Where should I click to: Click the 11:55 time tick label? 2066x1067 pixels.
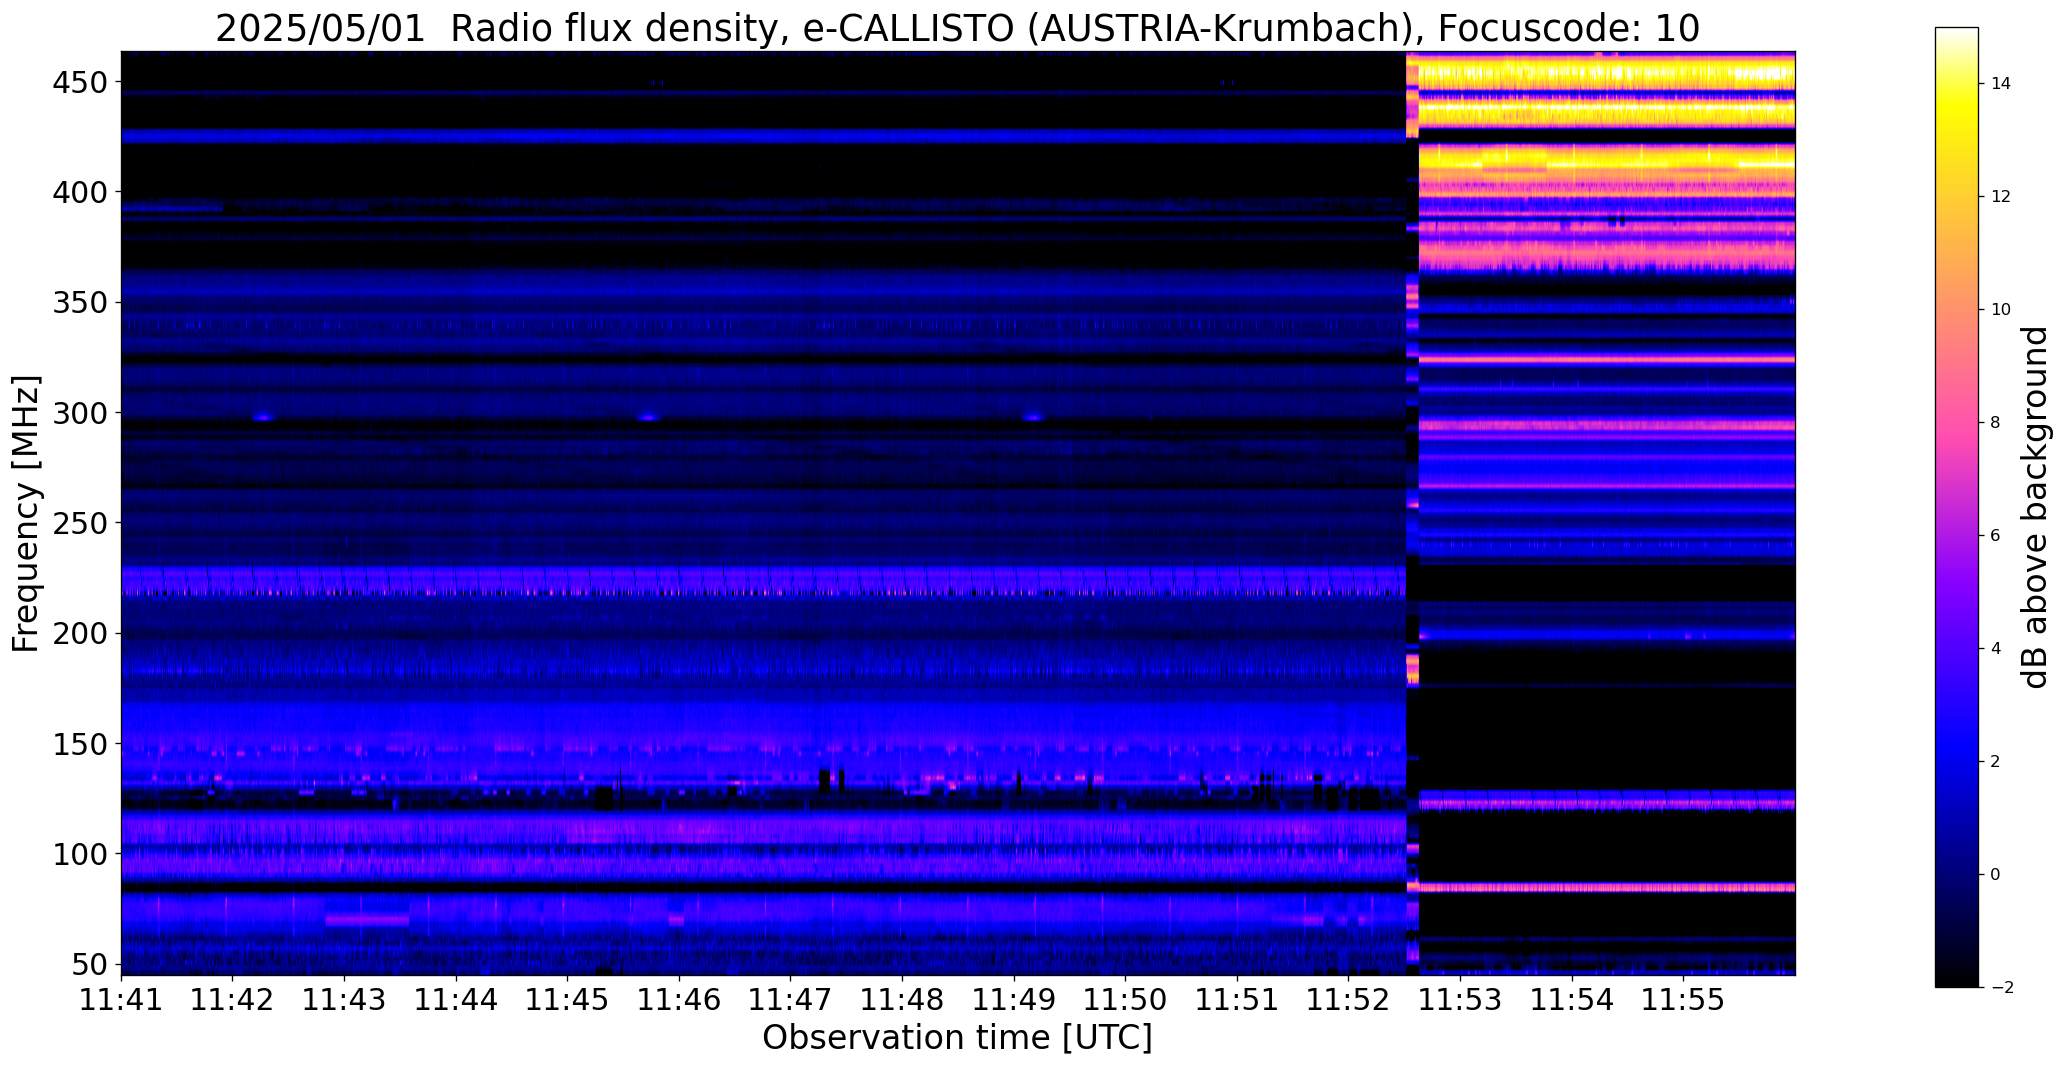pos(1683,999)
